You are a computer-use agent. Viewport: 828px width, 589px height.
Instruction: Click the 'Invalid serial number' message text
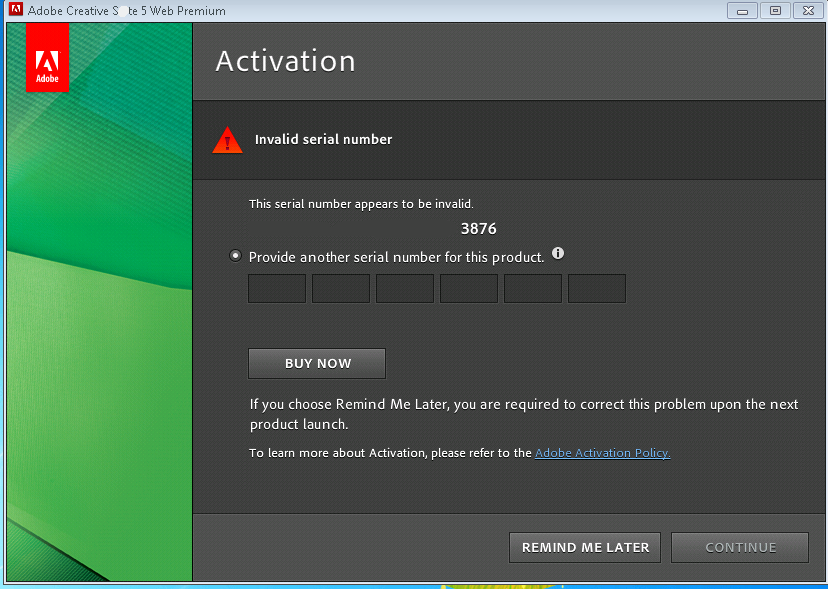click(323, 139)
